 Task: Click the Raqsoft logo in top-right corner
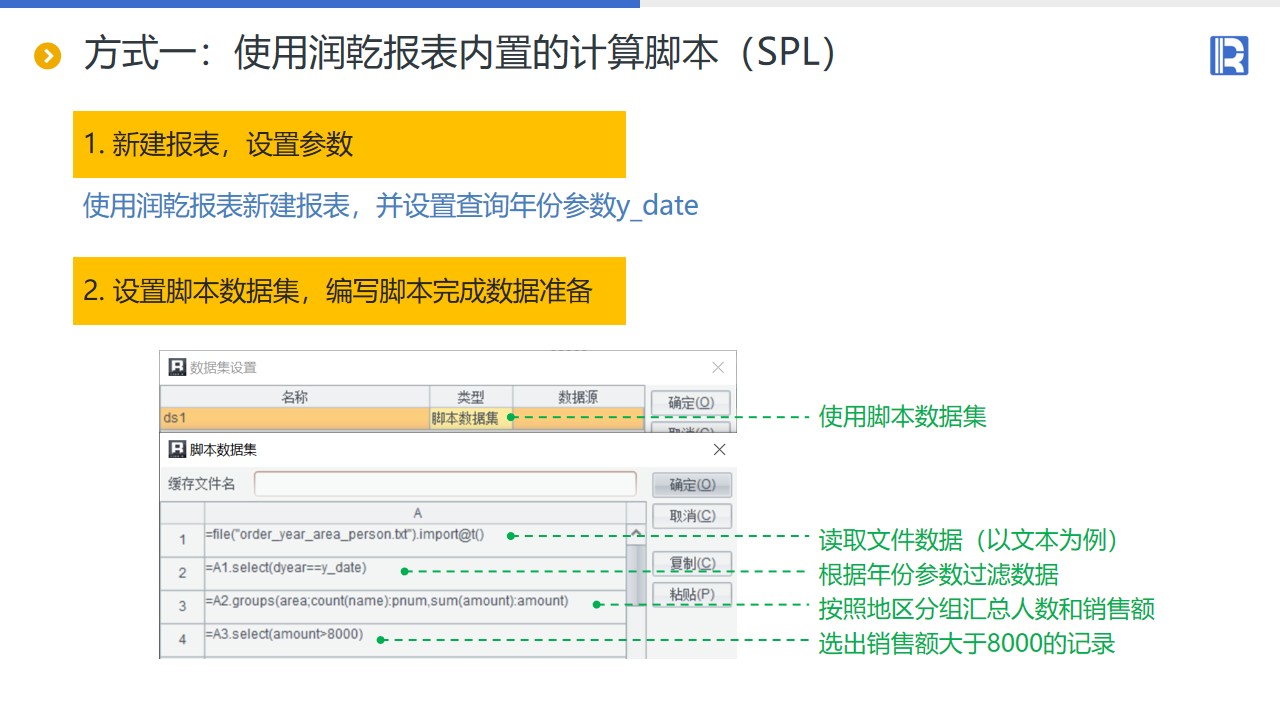pos(1229,55)
